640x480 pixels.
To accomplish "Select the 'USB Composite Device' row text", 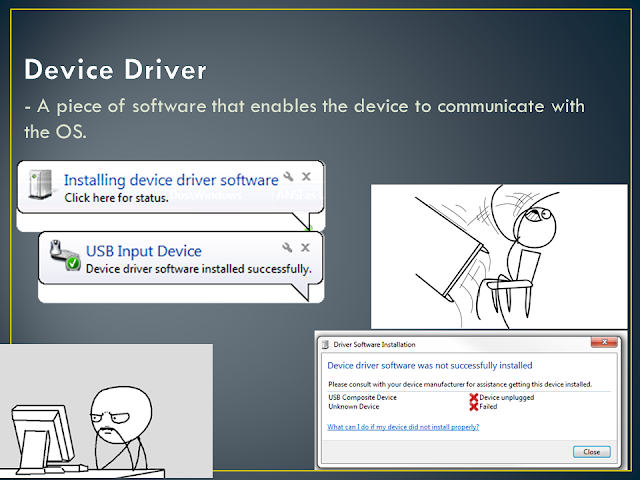I will (x=362, y=398).
